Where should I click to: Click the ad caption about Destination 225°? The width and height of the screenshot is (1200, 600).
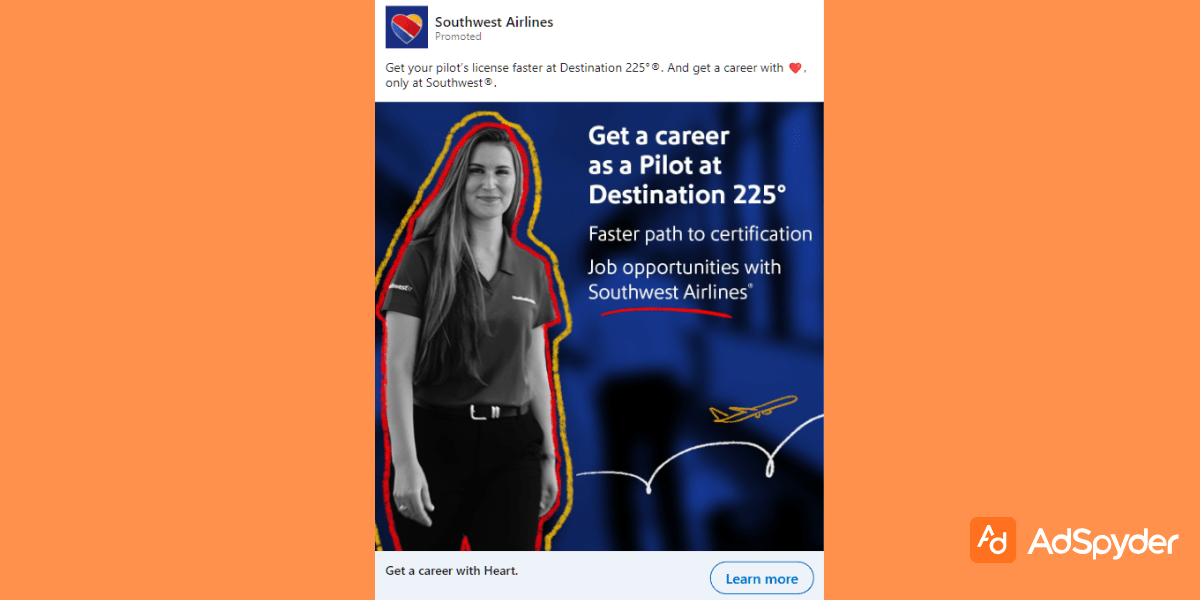pos(596,75)
